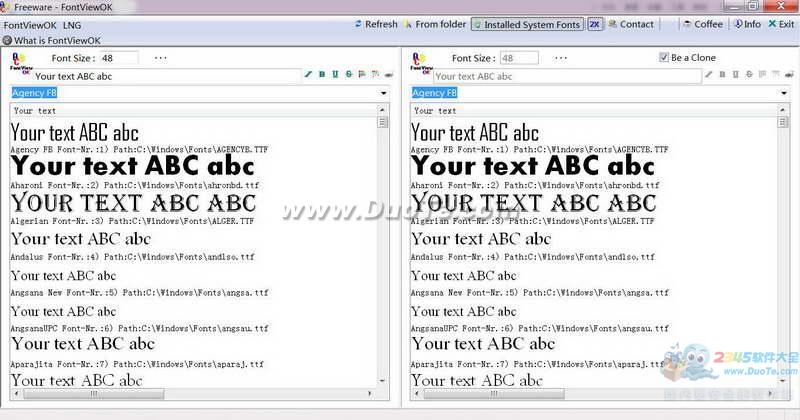Click the print icon in right clone pane

pyautogui.click(x=789, y=75)
